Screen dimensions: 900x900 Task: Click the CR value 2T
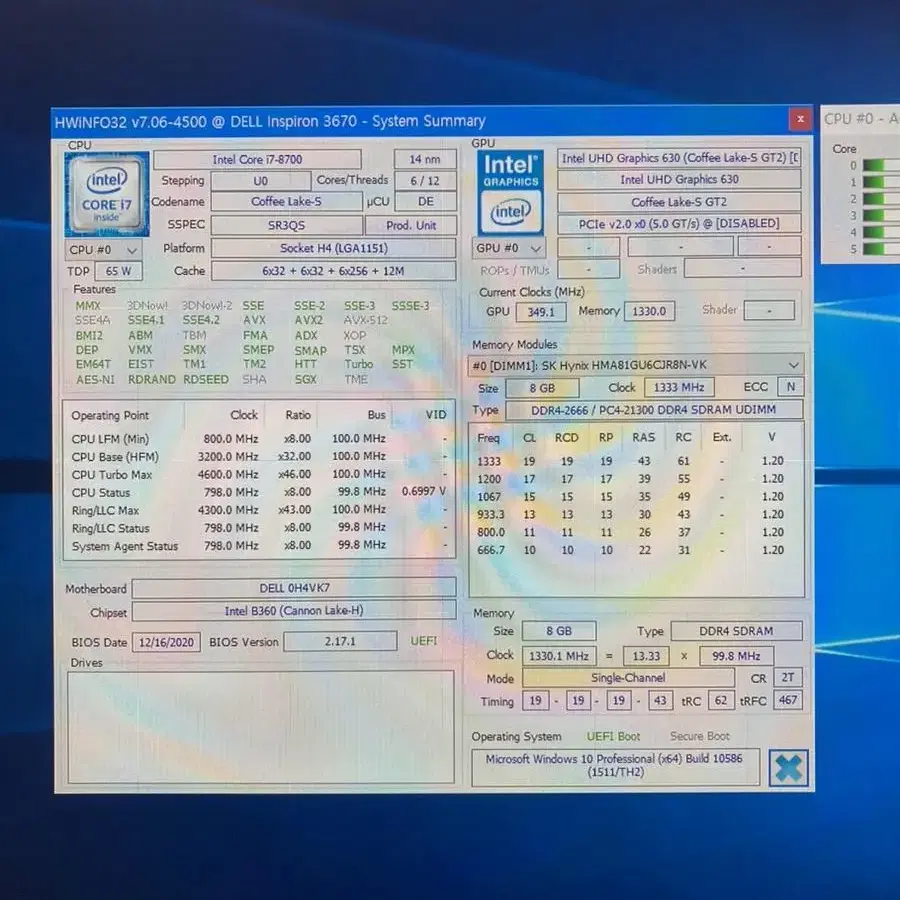788,677
